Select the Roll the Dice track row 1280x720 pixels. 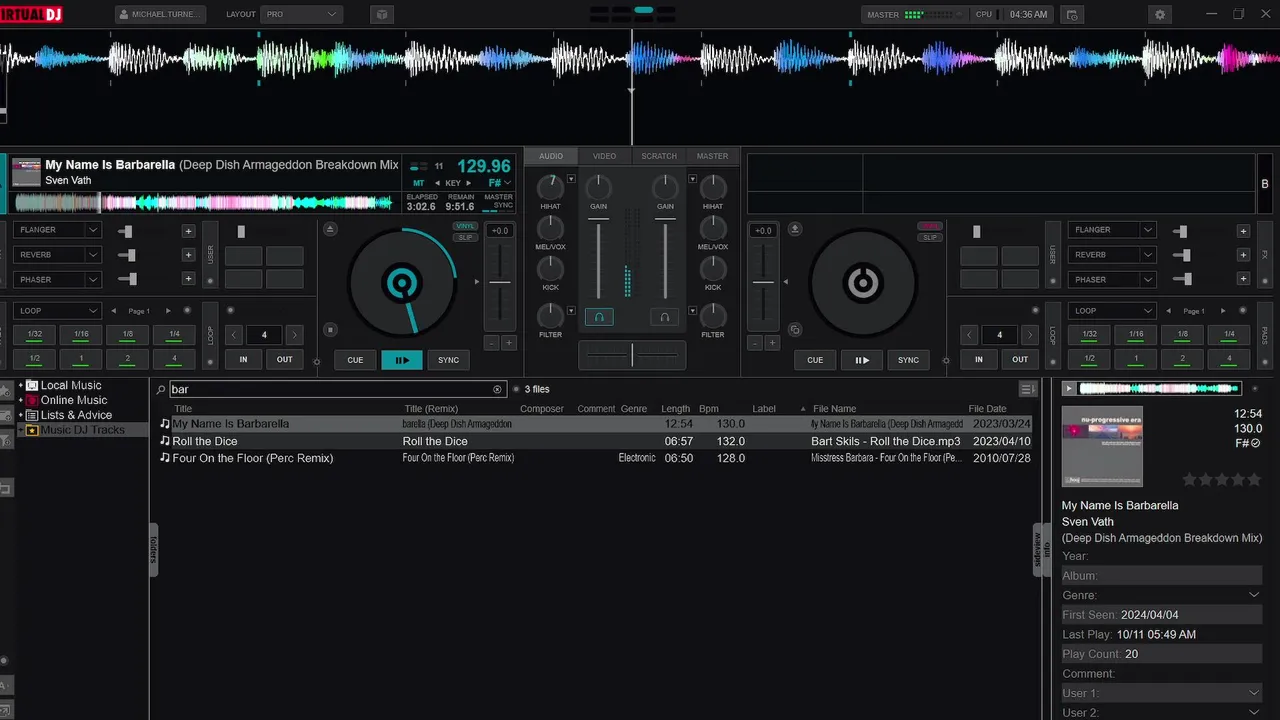point(596,441)
